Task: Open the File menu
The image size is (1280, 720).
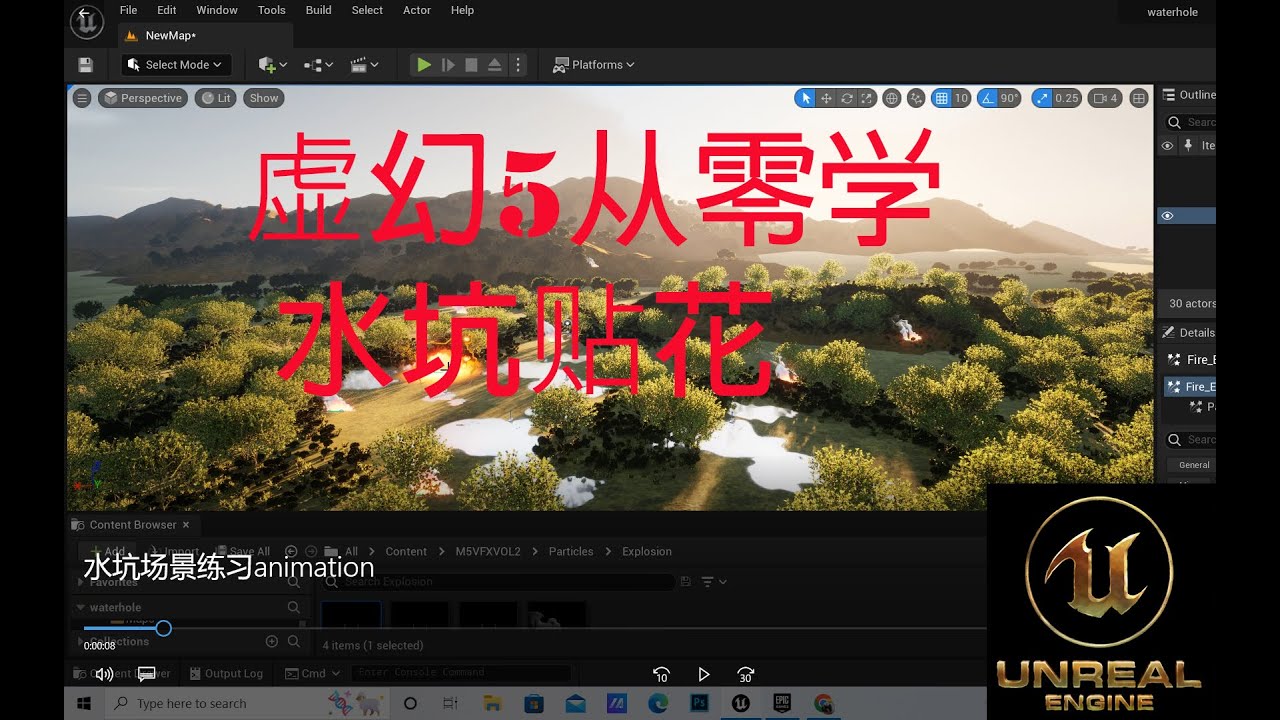Action: coord(128,10)
